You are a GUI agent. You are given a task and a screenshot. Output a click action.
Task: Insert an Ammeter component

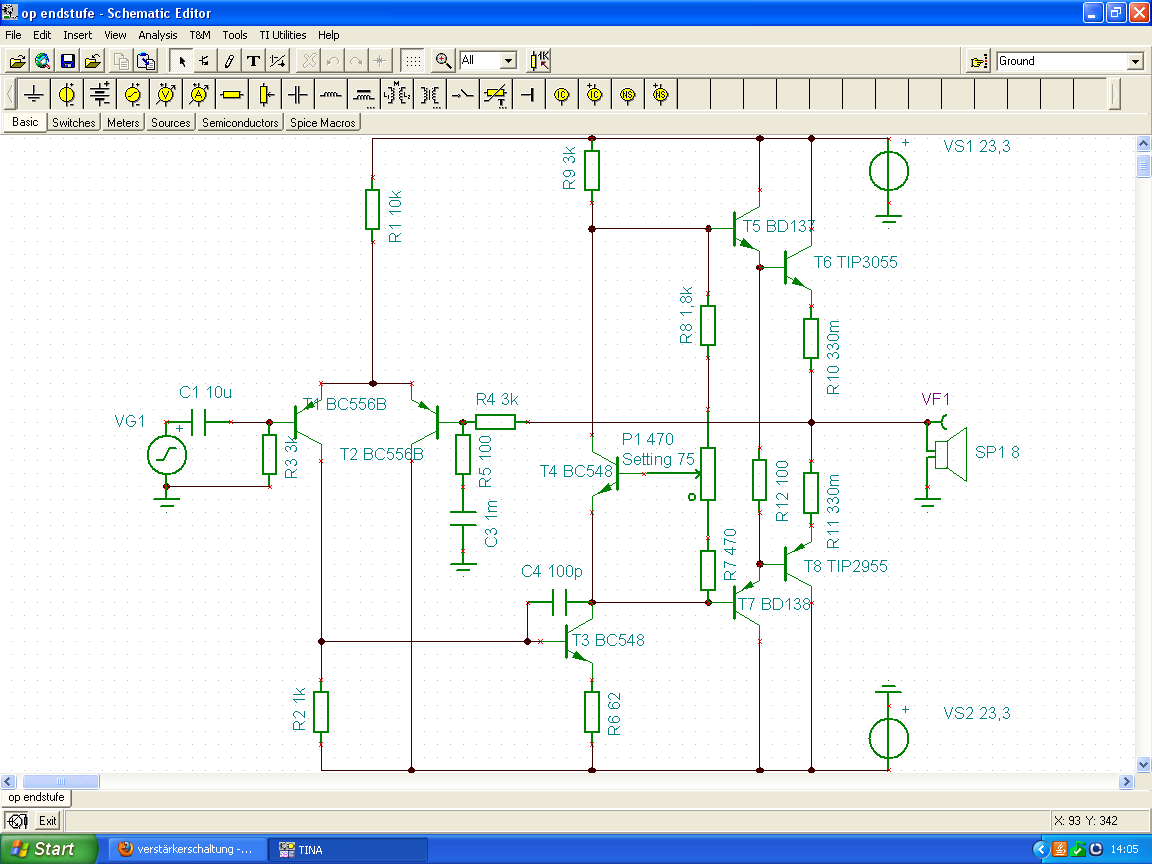199,95
